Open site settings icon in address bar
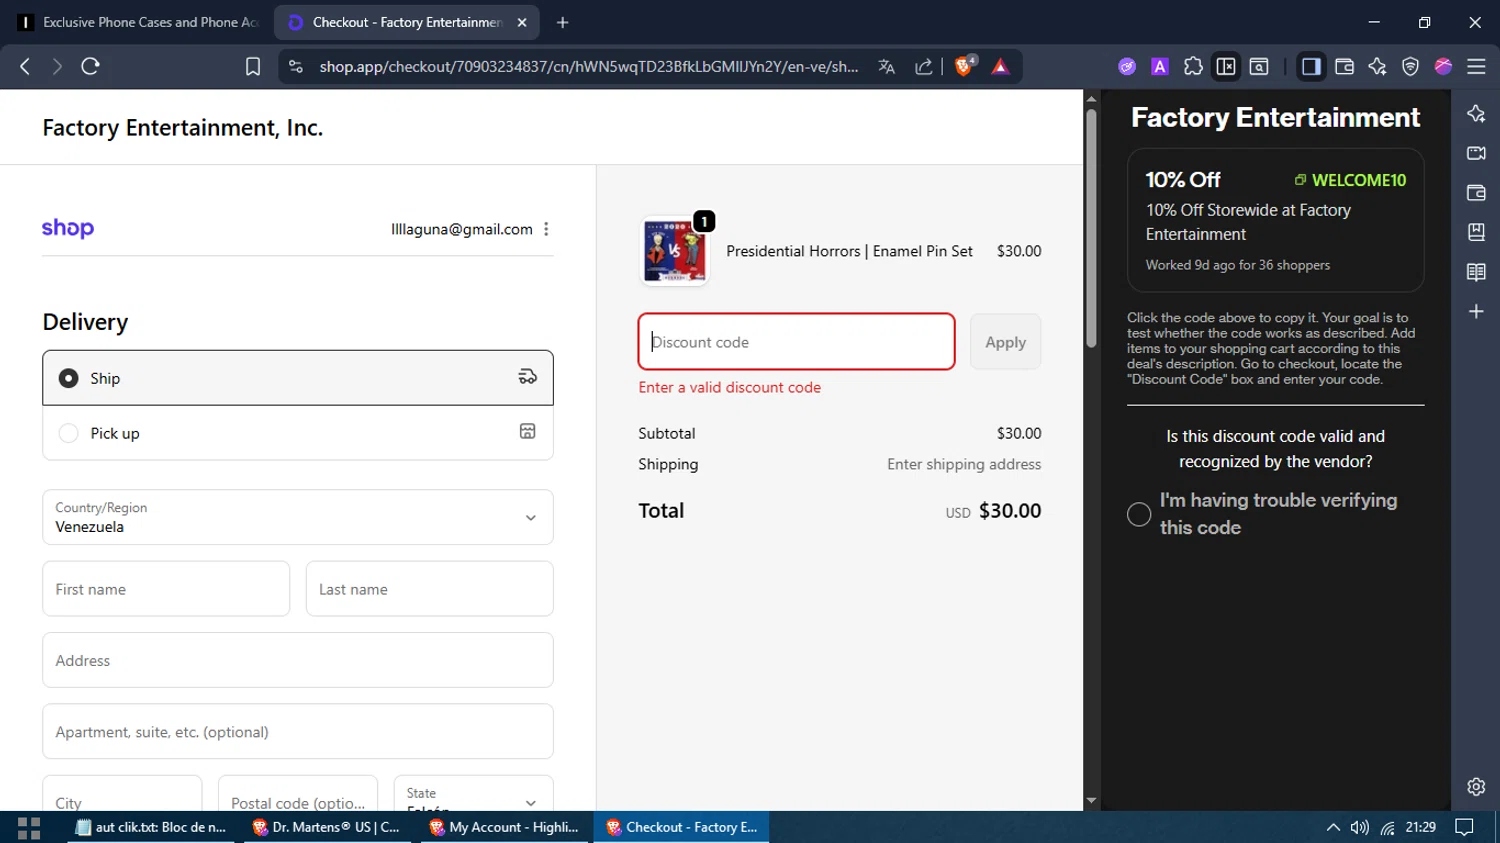Viewport: 1500px width, 843px height. coord(295,66)
